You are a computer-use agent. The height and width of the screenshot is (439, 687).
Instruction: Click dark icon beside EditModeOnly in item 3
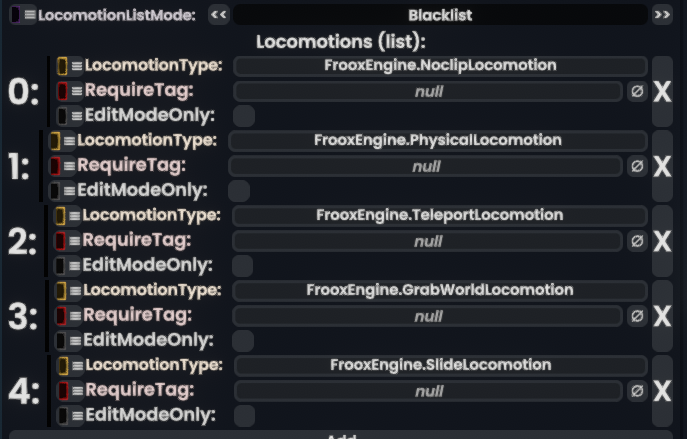(62, 341)
